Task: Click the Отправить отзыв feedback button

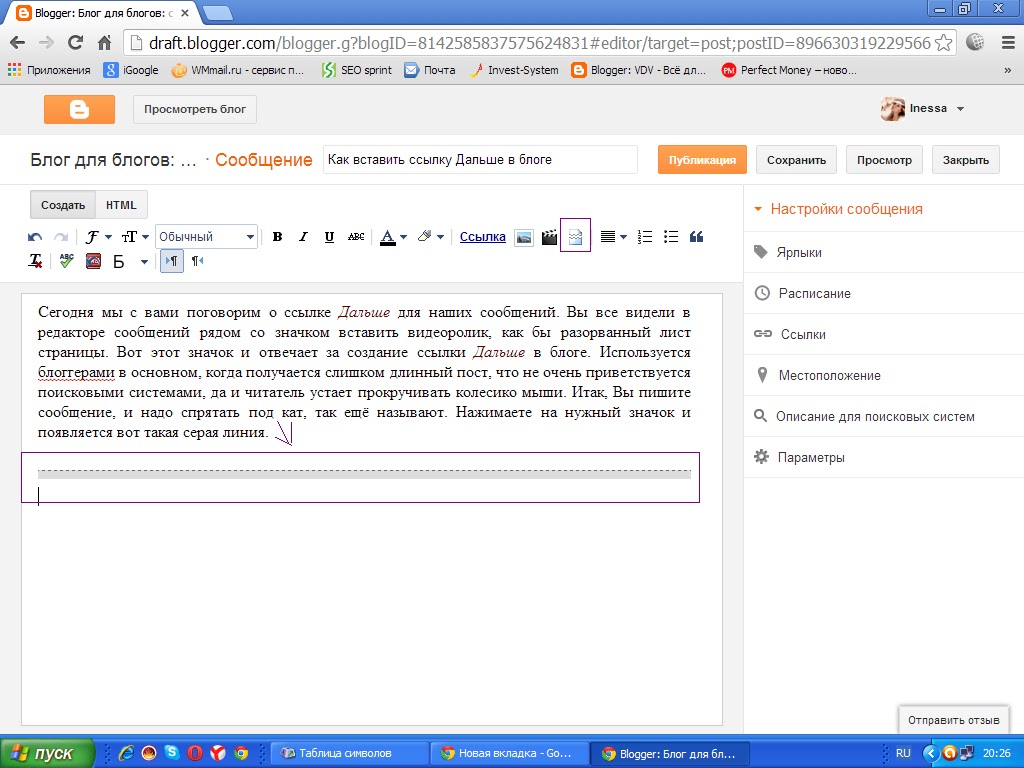Action: click(953, 720)
